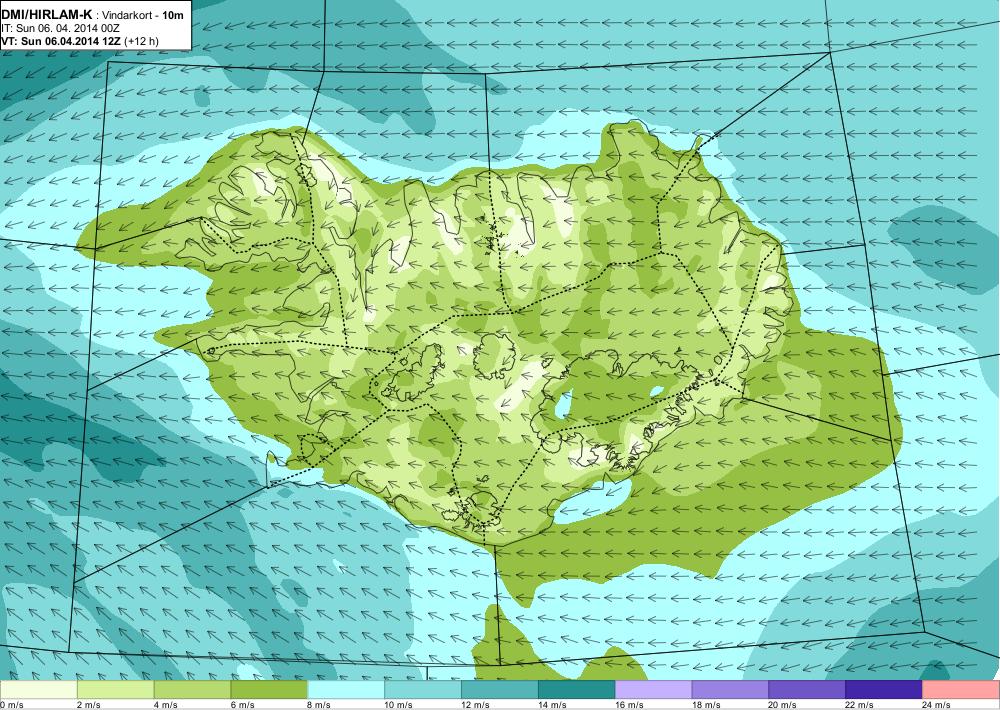Screen dimensions: 1000x710
Task: Click the pink legend swatch starting at 24 m/s
Action: tap(961, 690)
